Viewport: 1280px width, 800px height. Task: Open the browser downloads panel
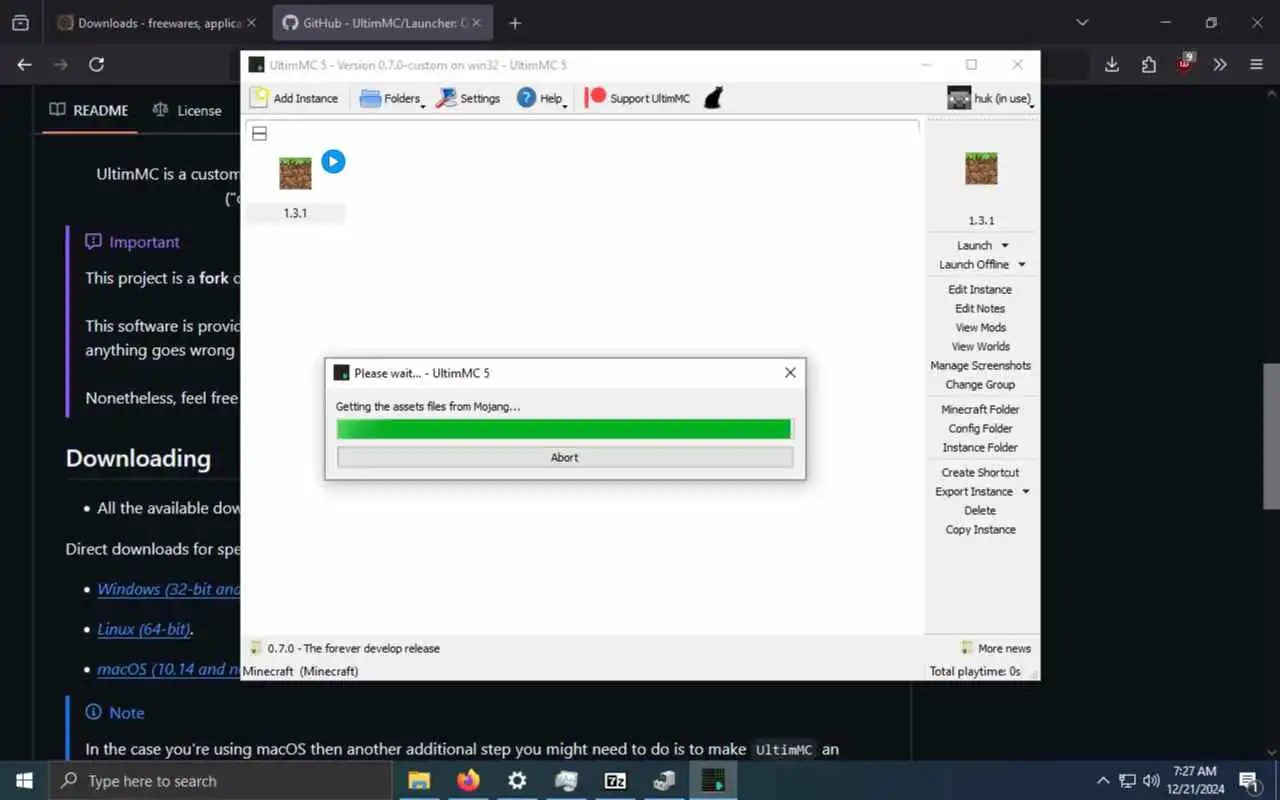click(x=1112, y=64)
